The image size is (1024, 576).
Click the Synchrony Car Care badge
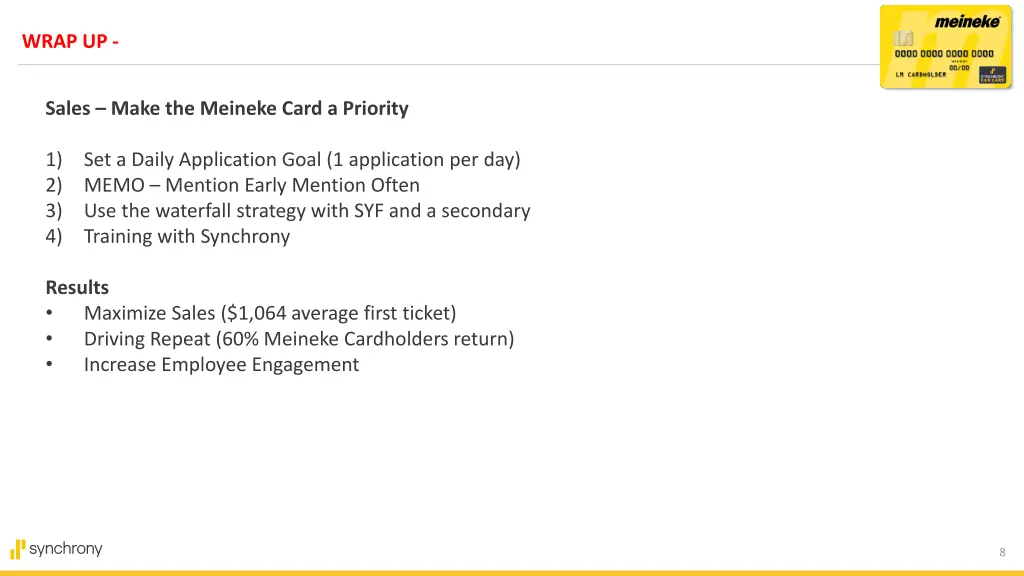(992, 75)
